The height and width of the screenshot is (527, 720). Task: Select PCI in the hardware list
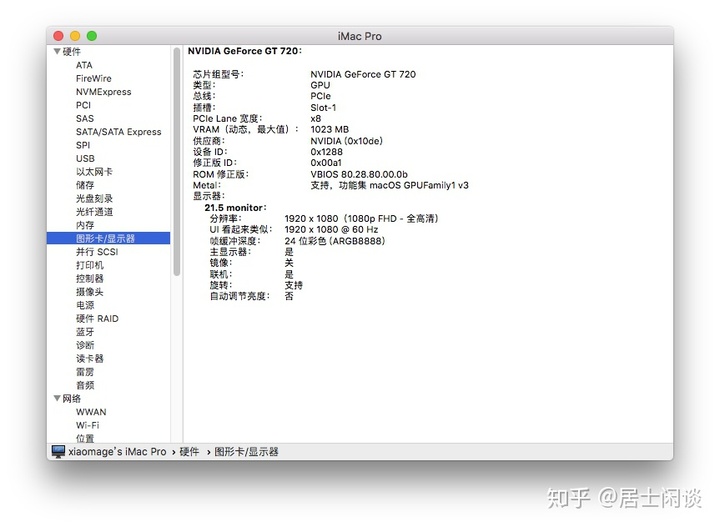(x=83, y=105)
